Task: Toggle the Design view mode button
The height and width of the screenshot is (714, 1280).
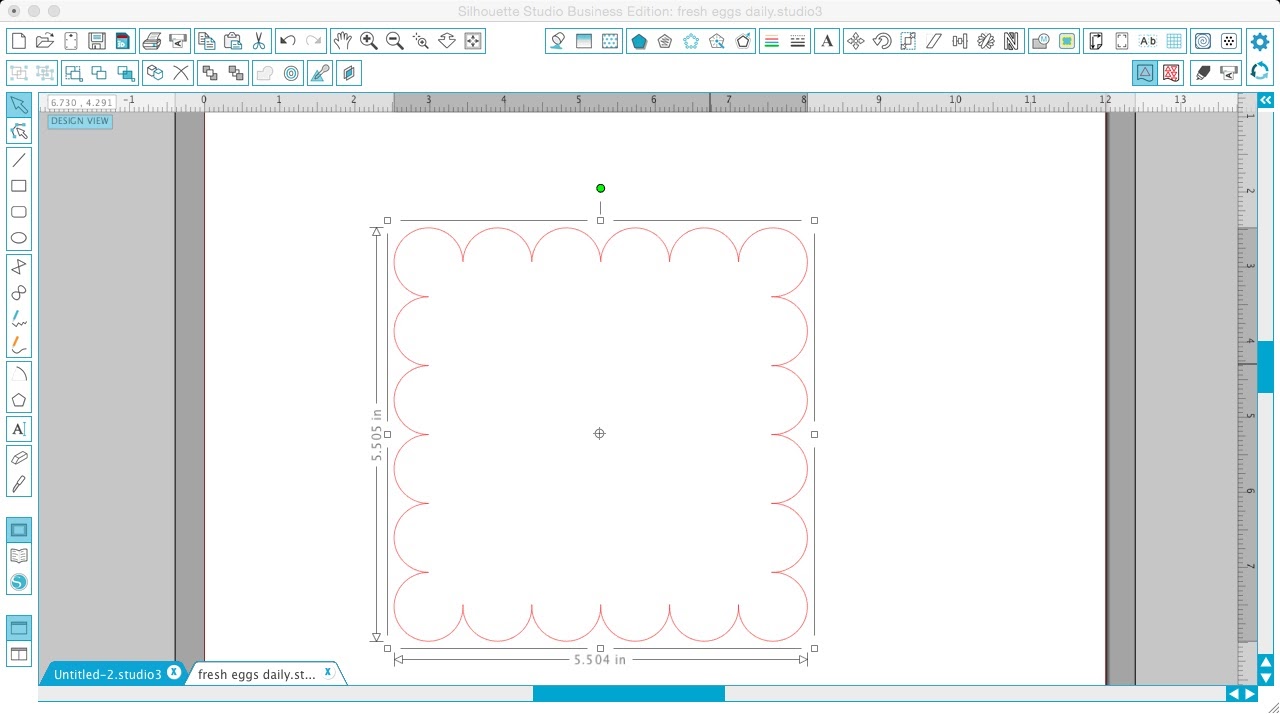Action: [1144, 73]
